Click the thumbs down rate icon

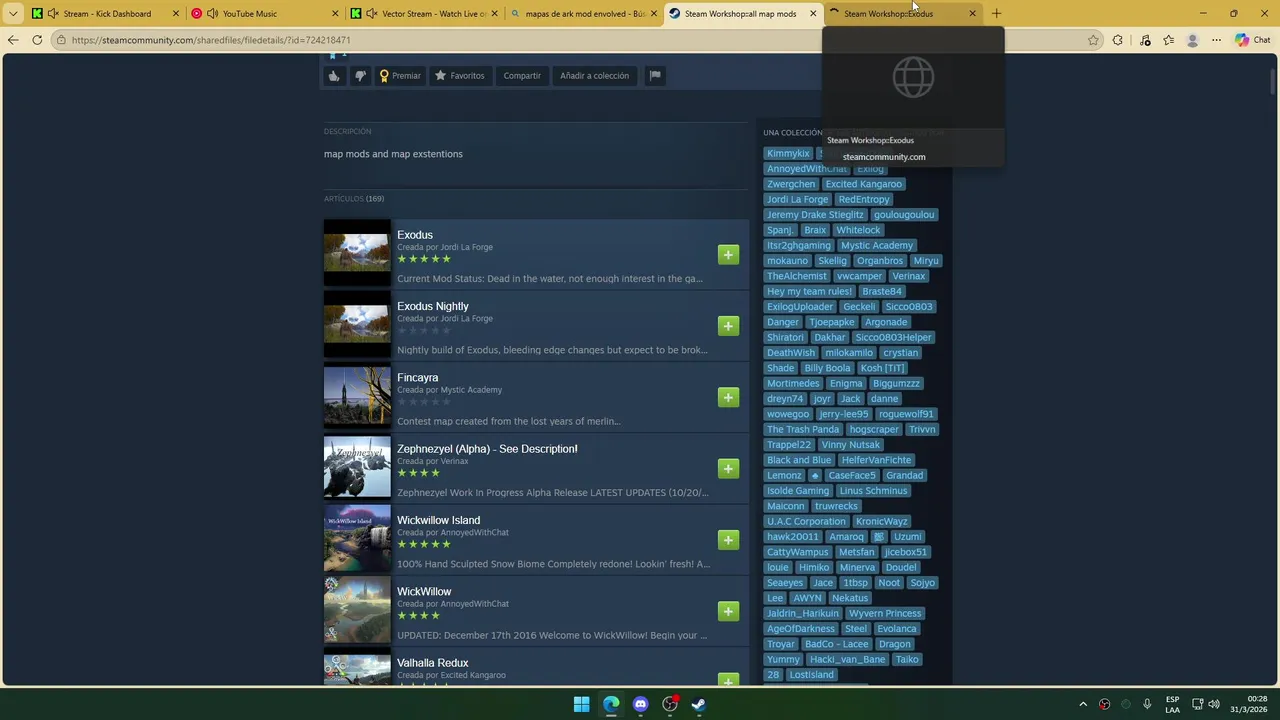[360, 76]
